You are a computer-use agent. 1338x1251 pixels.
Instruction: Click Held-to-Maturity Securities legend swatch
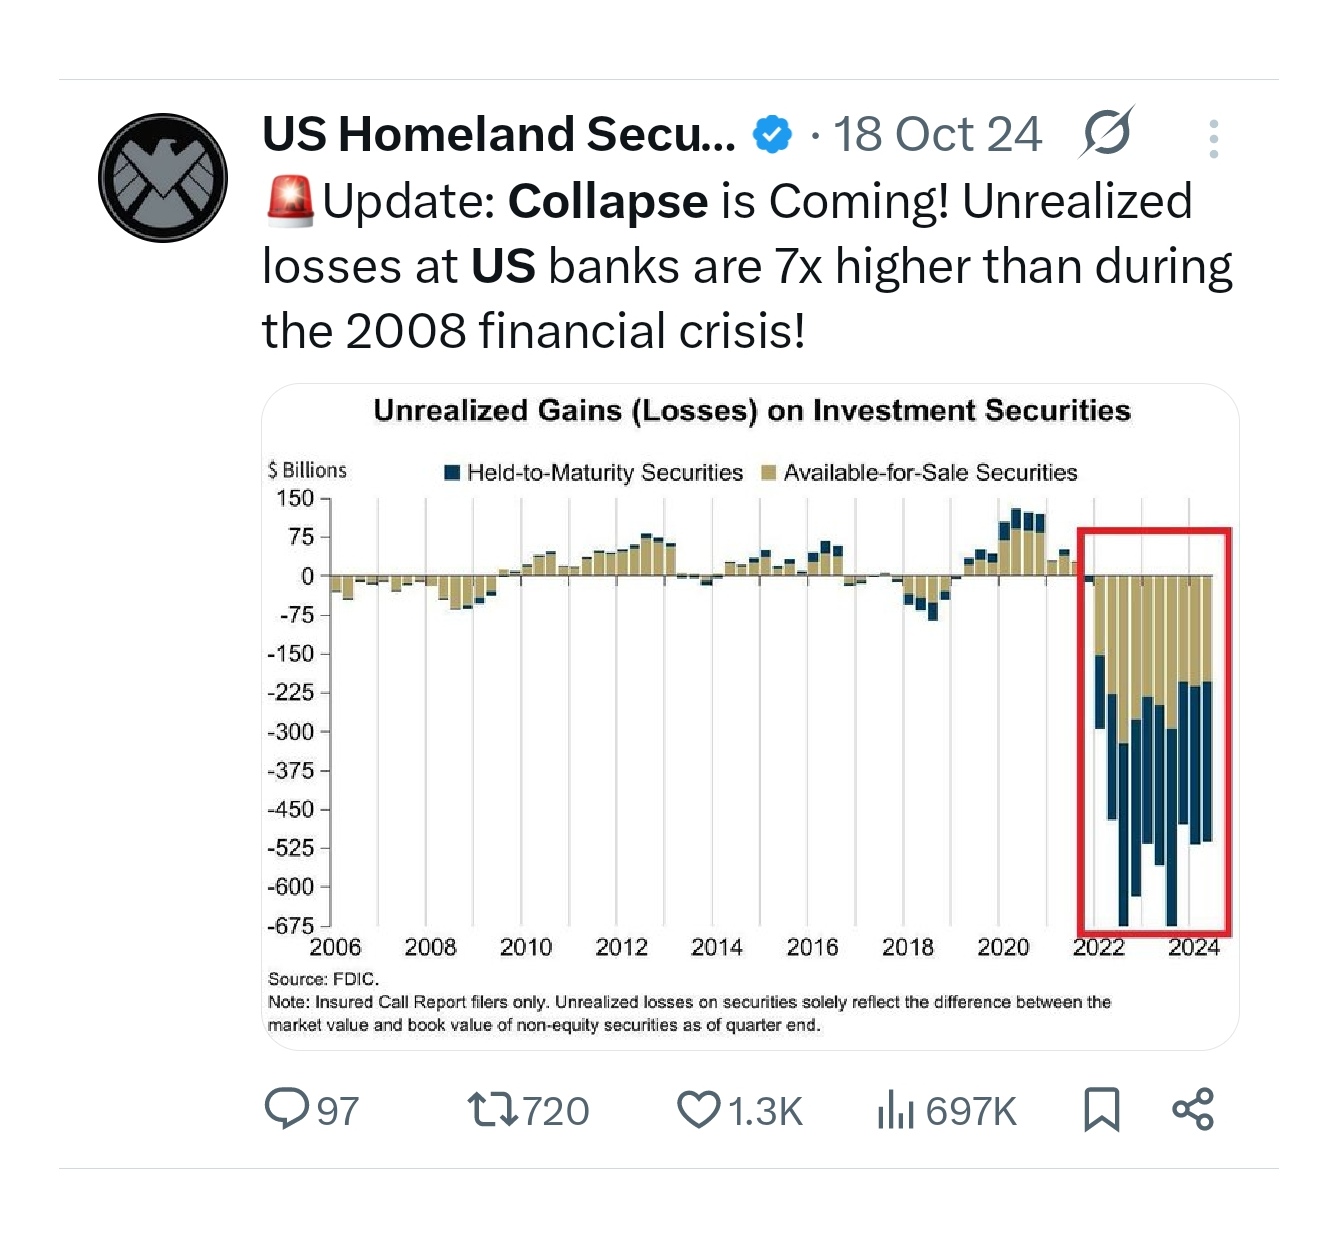(452, 472)
